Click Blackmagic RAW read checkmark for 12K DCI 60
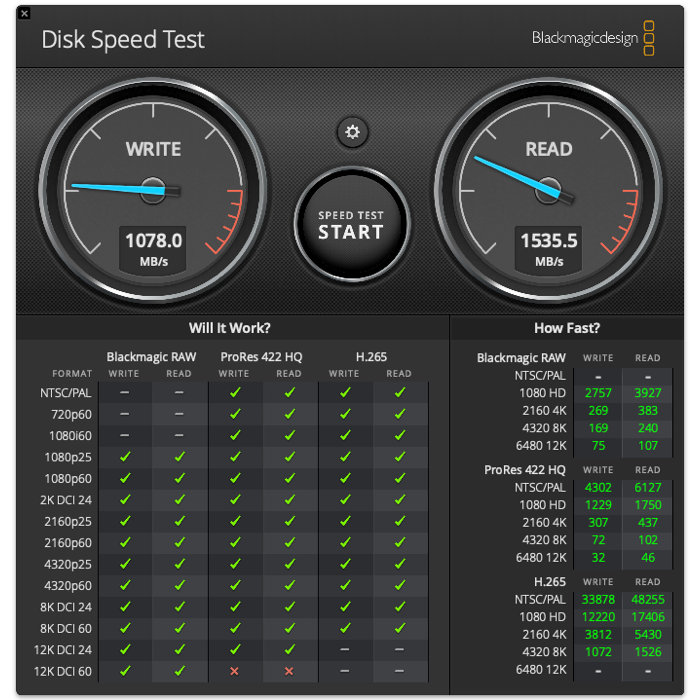The width and height of the screenshot is (700, 700). click(x=179, y=671)
